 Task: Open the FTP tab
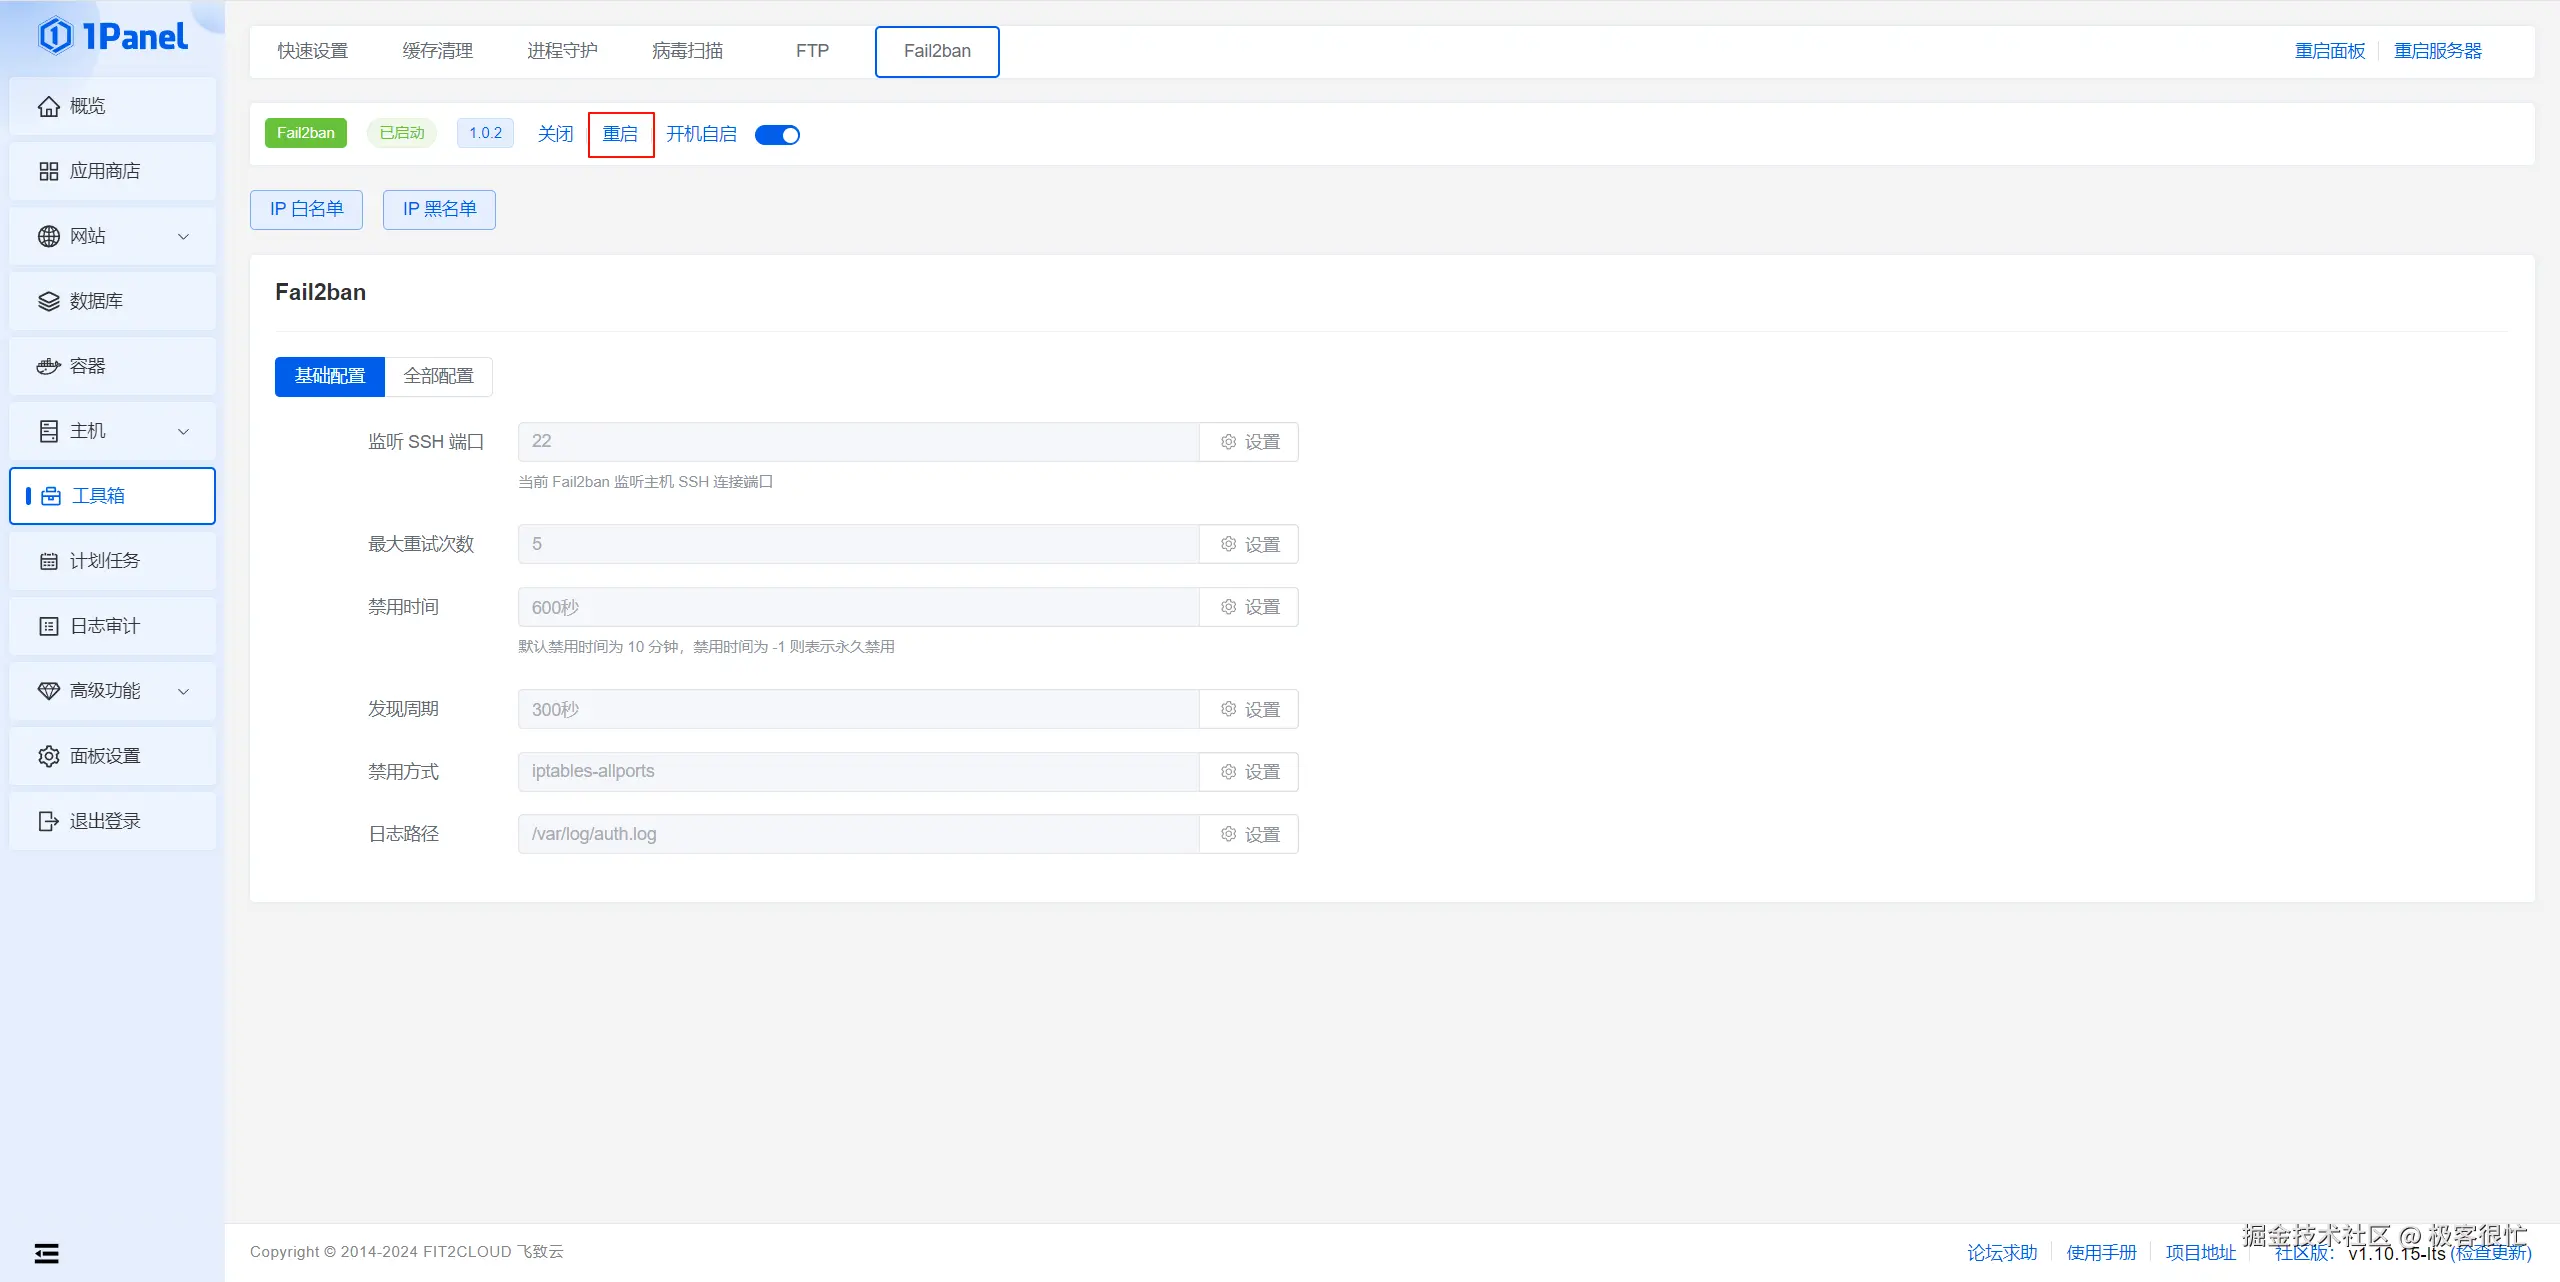pyautogui.click(x=812, y=51)
